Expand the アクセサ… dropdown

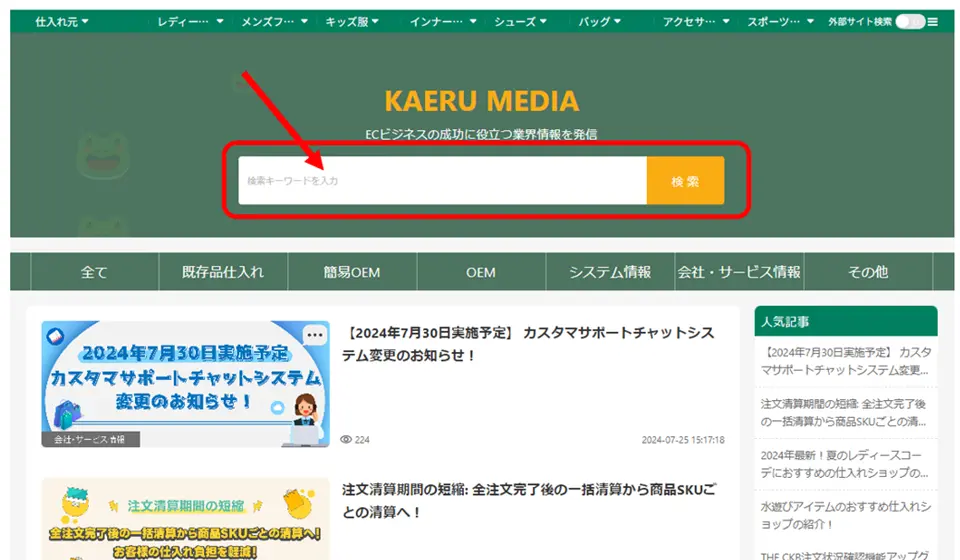click(696, 22)
